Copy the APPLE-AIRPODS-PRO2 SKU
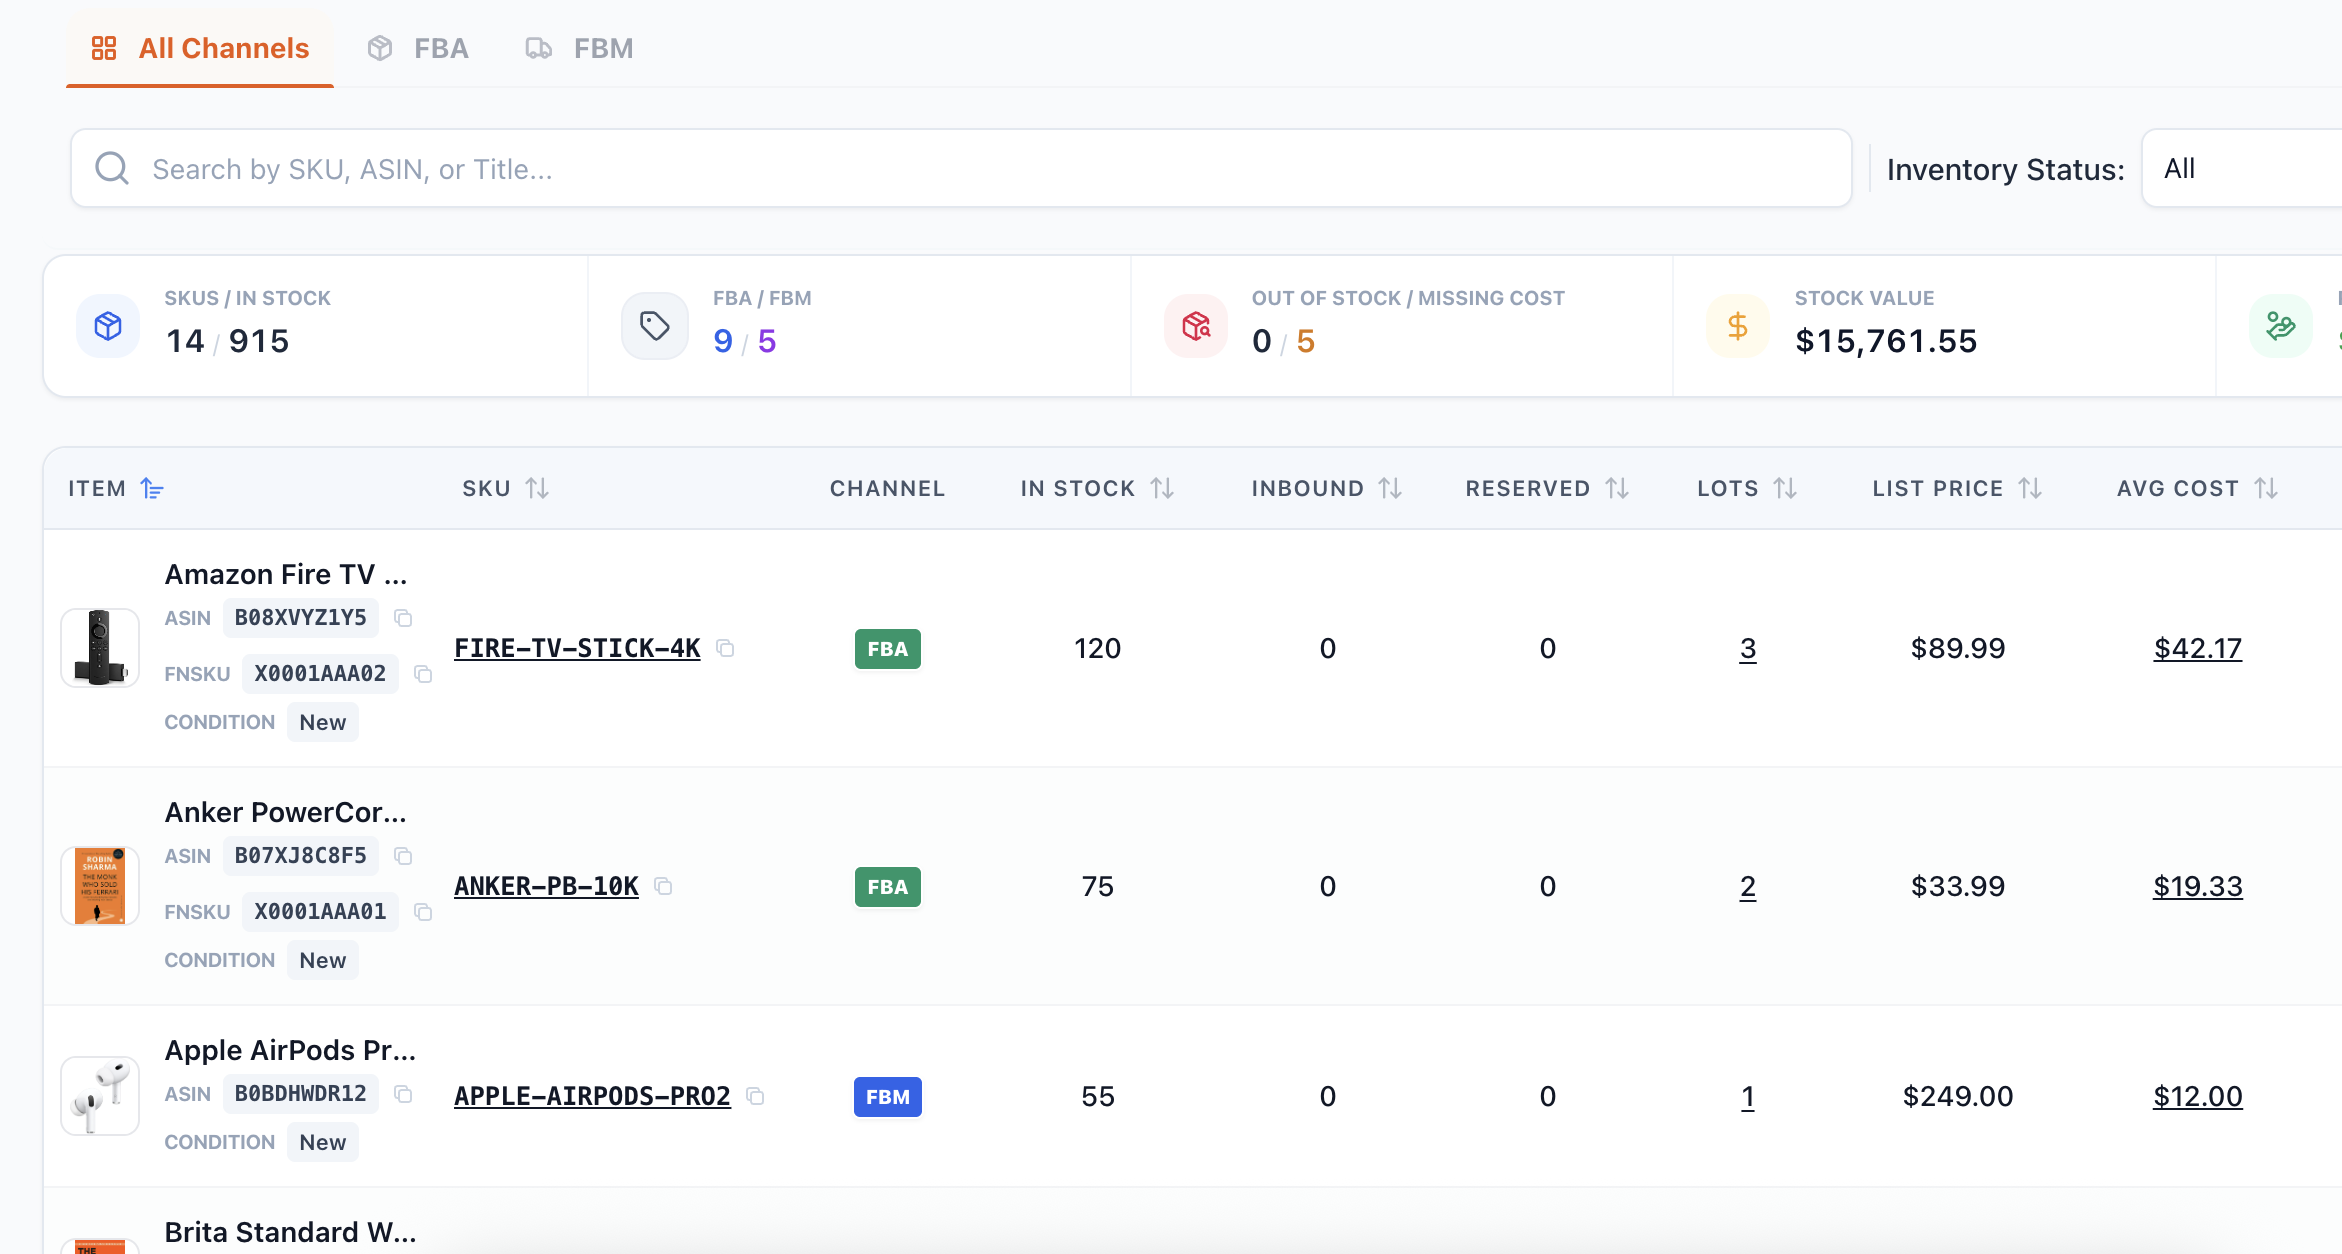2342x1254 pixels. pyautogui.click(x=756, y=1096)
